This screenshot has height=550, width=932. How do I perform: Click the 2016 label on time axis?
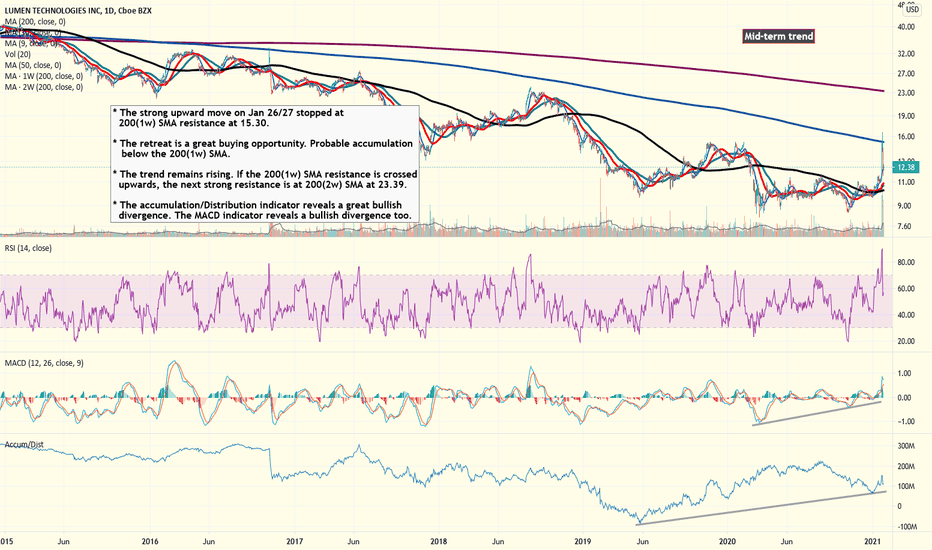pos(150,542)
